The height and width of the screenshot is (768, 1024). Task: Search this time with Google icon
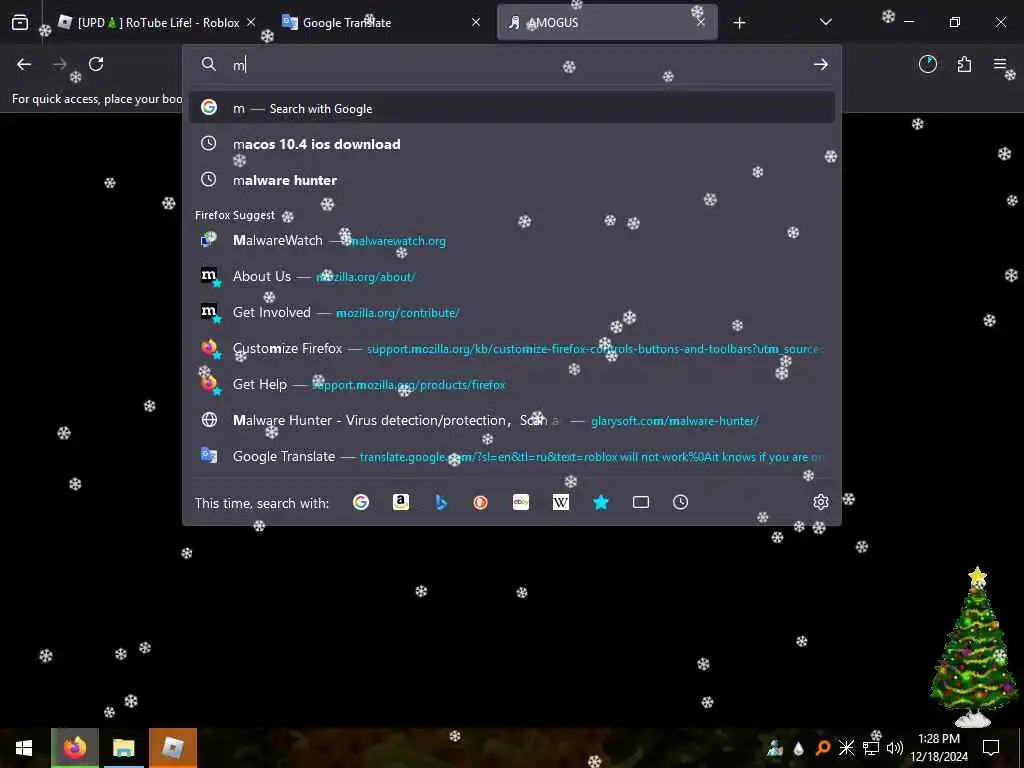[360, 502]
